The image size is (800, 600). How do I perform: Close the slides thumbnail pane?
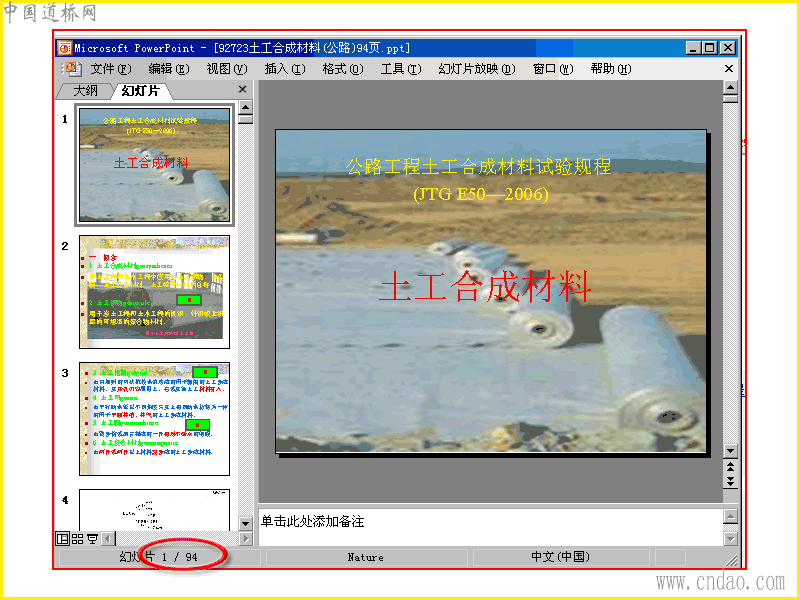[x=242, y=89]
